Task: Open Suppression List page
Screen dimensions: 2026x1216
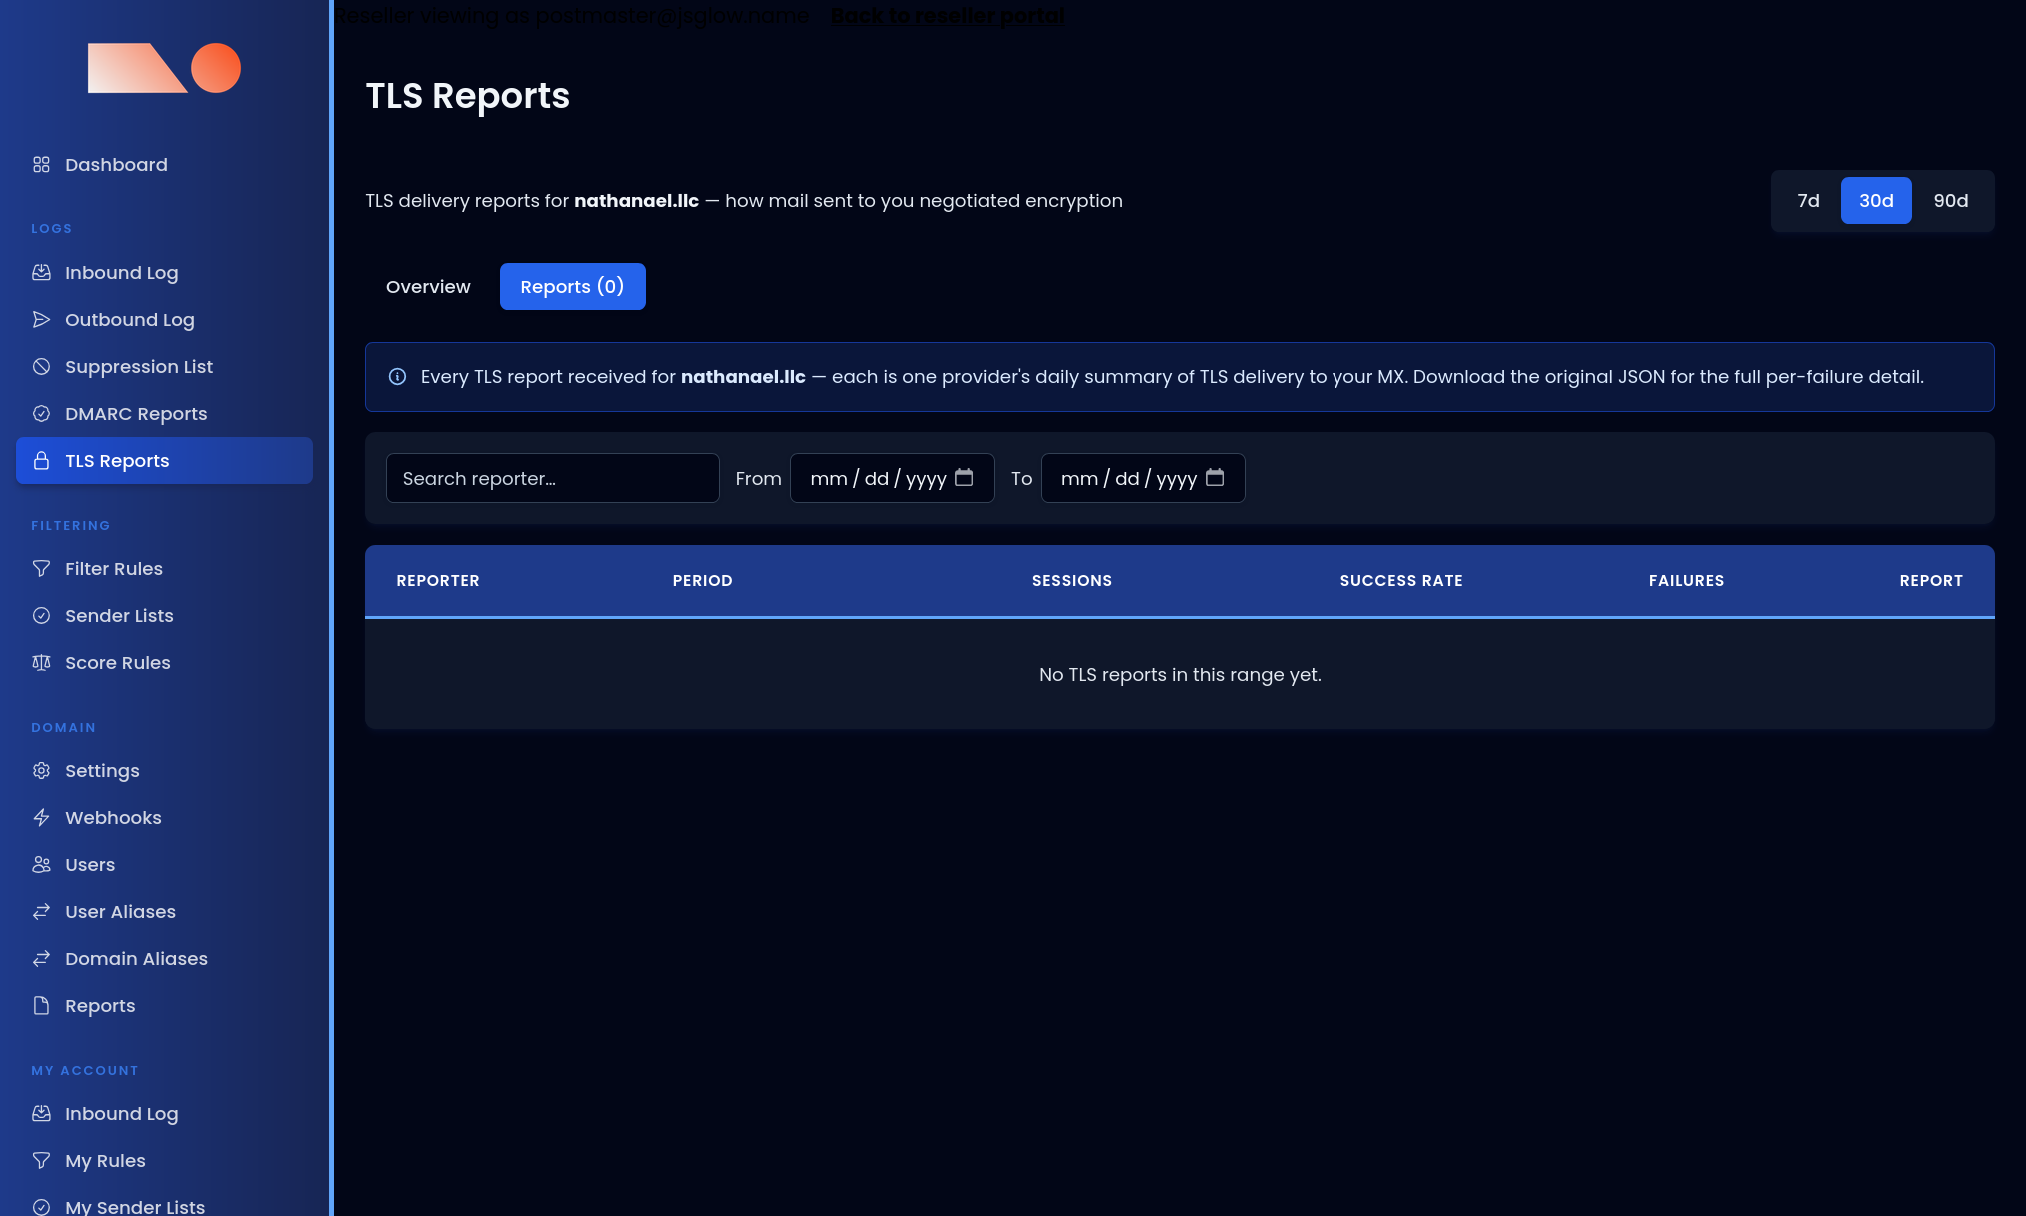Action: [164, 366]
